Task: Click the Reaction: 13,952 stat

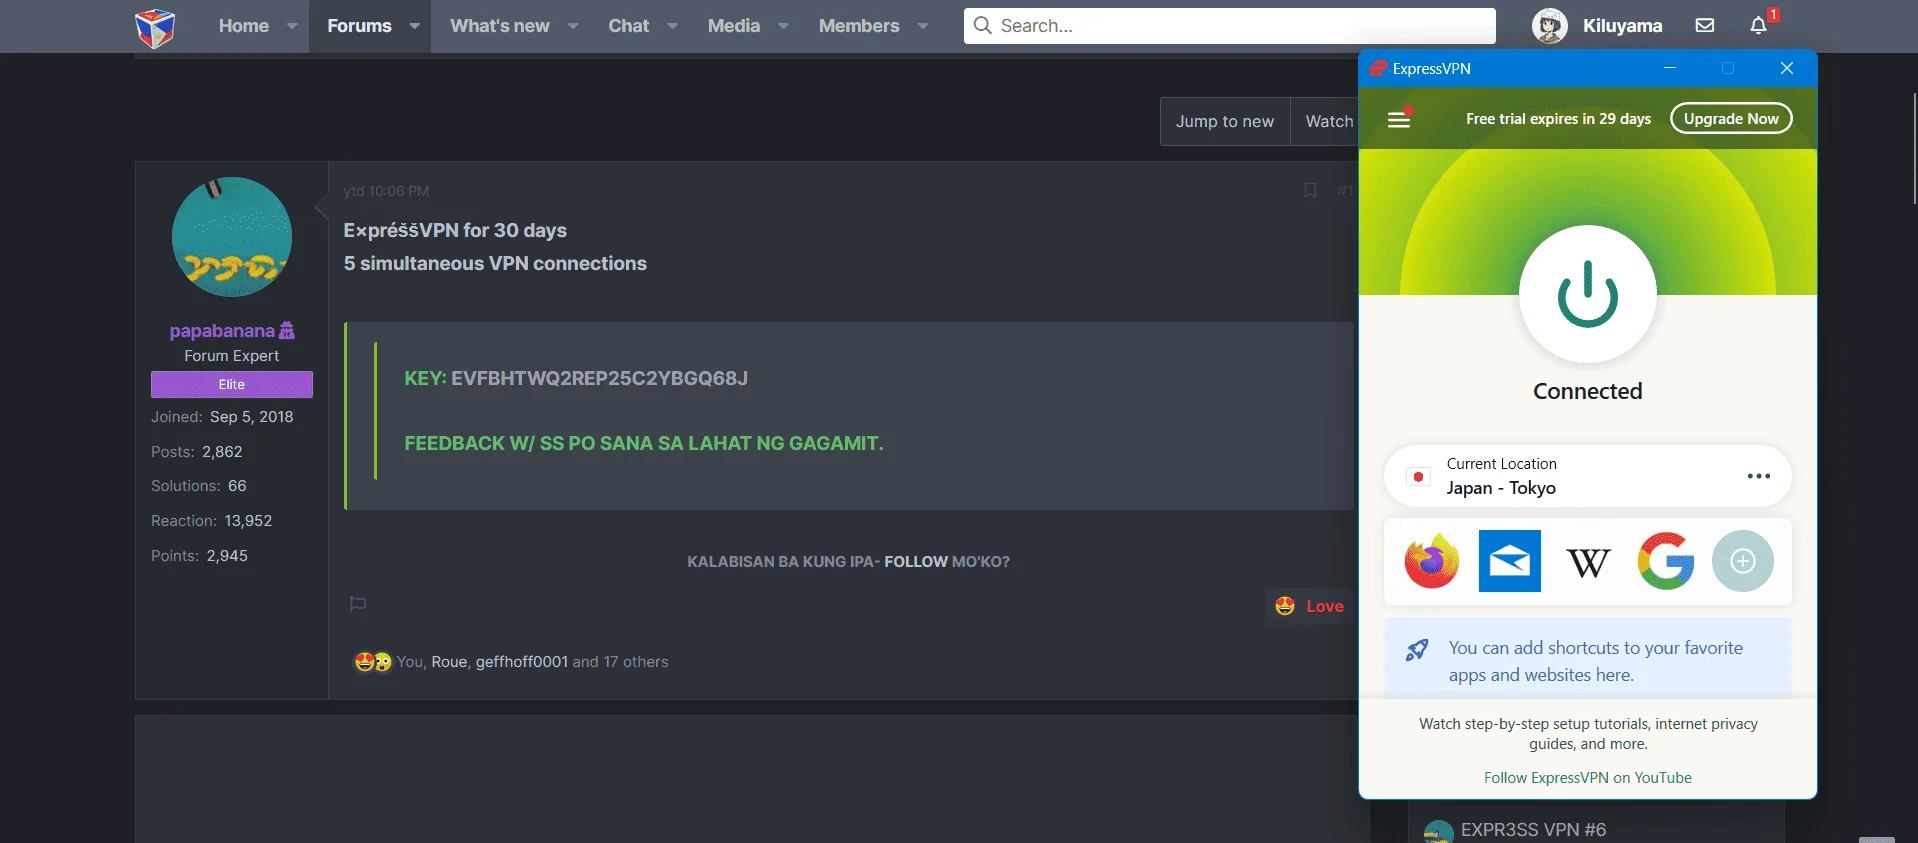Action: click(212, 521)
